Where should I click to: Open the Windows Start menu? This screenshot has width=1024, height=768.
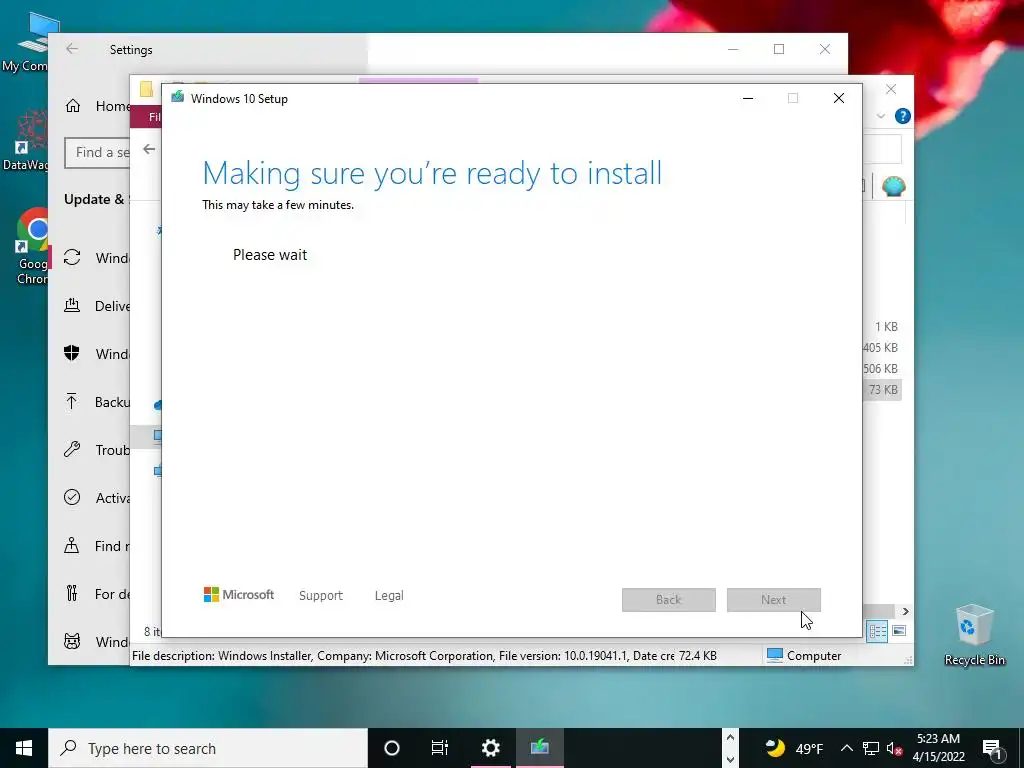(x=24, y=748)
